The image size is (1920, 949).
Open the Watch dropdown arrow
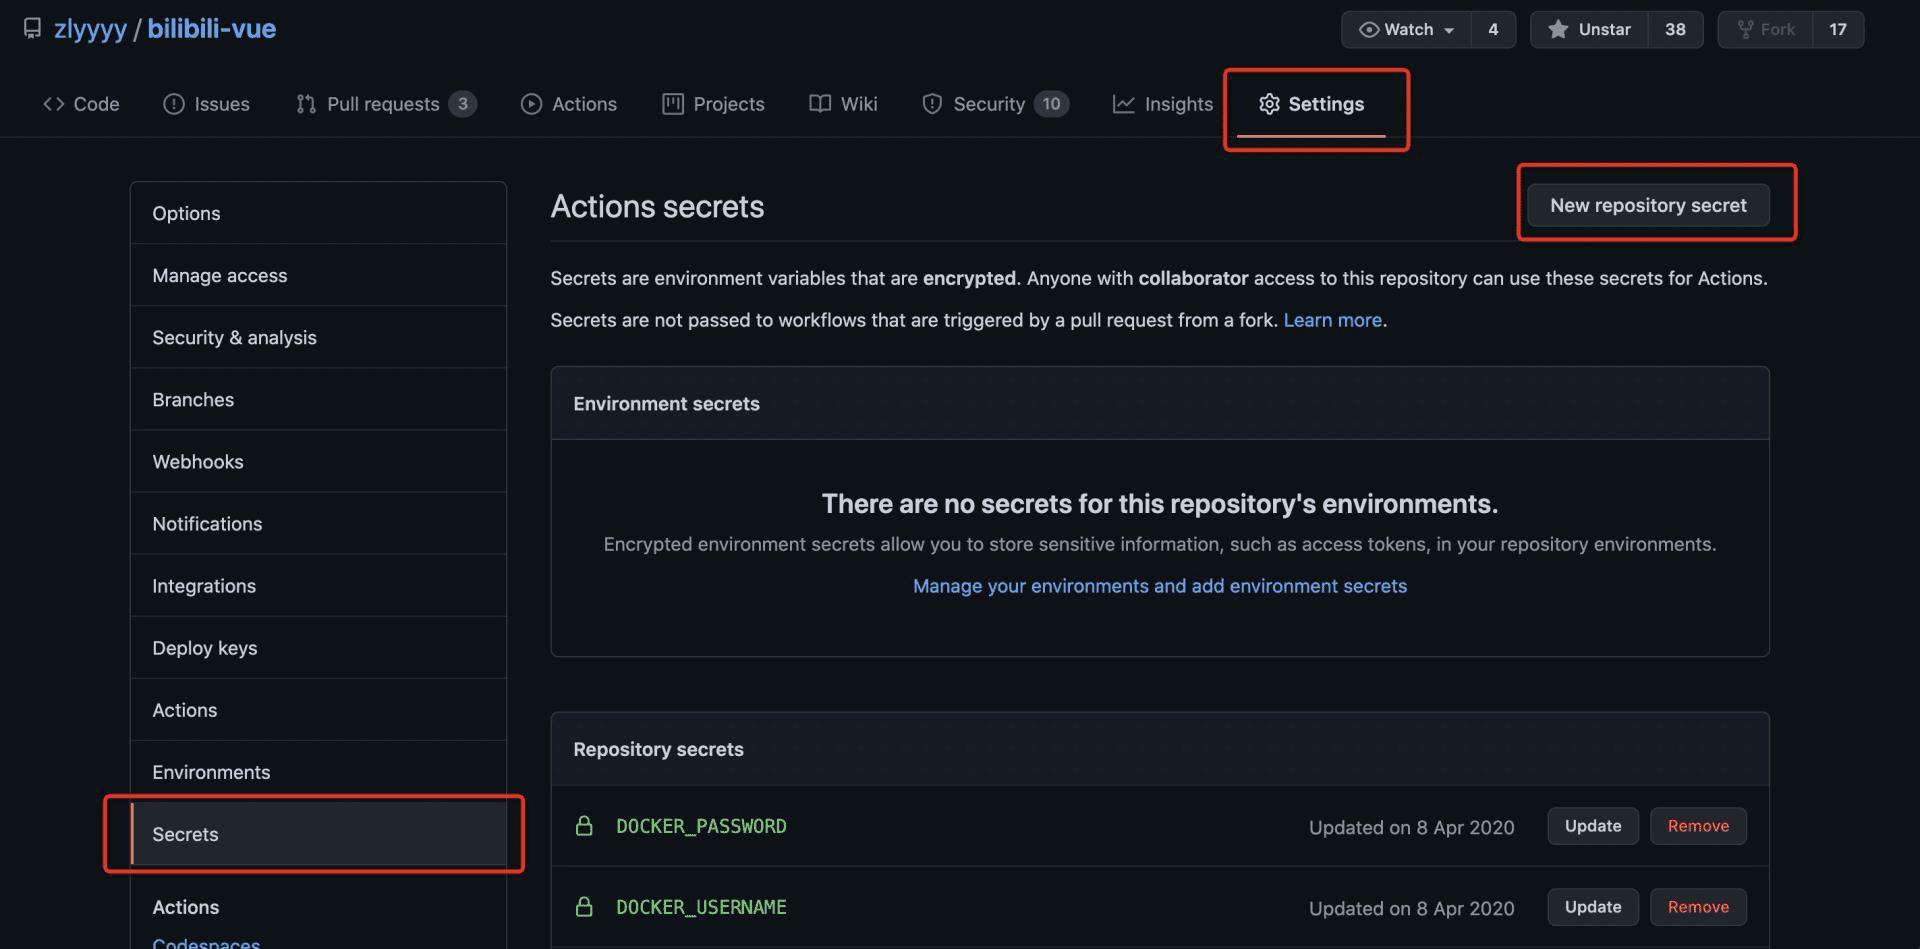point(1449,30)
